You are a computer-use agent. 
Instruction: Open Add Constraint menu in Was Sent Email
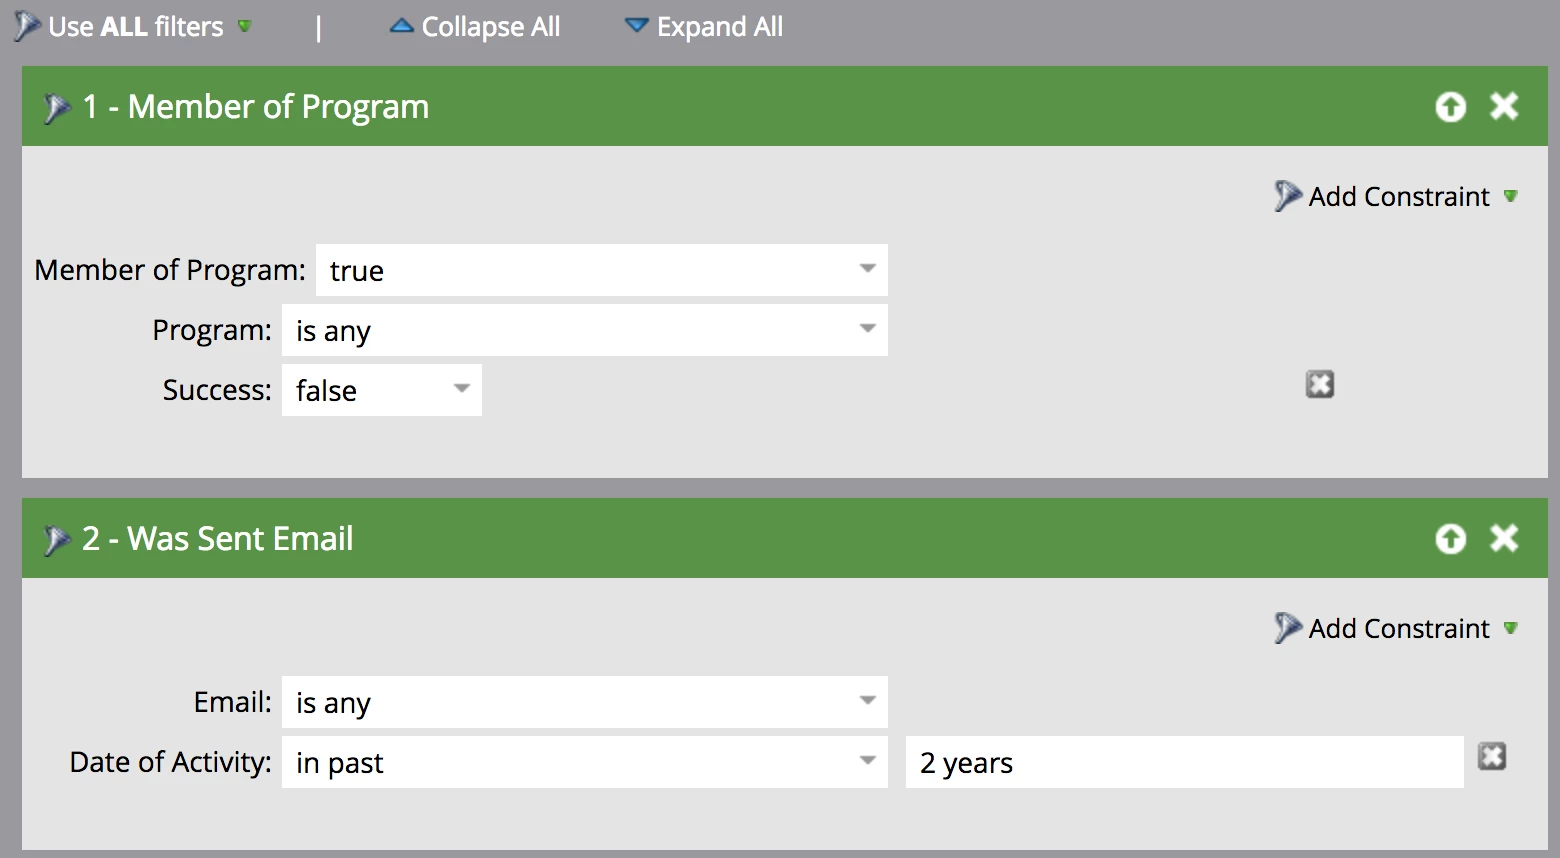point(1397,628)
